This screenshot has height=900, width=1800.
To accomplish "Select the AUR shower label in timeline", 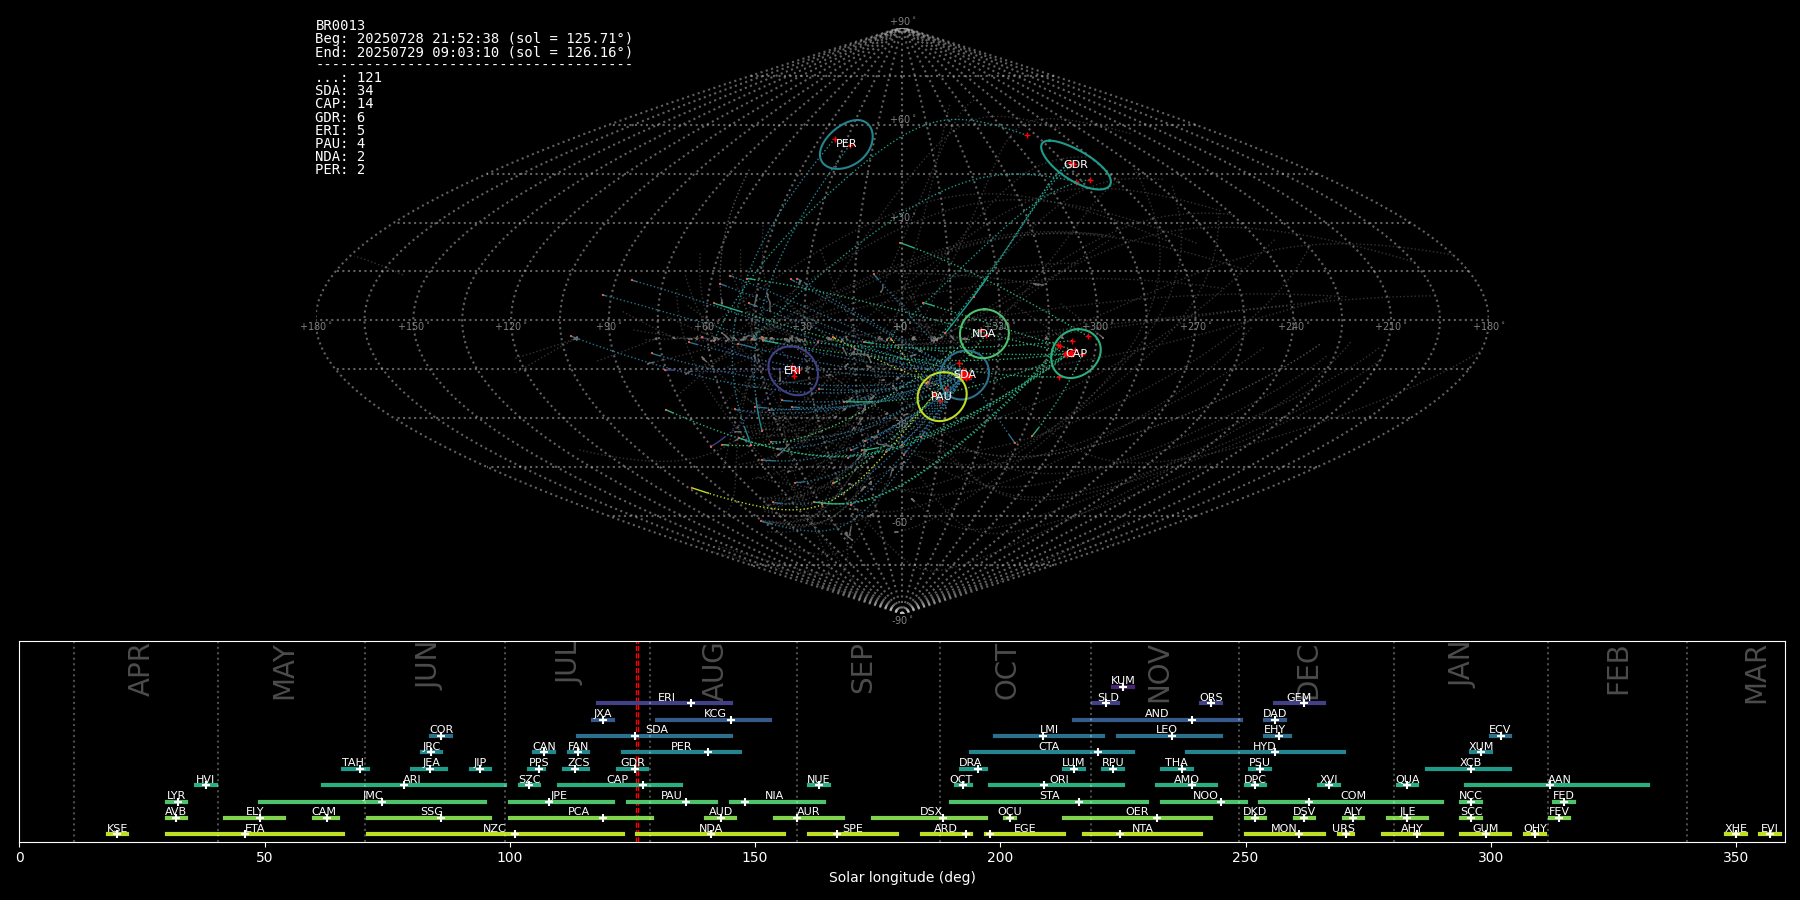I will [x=808, y=812].
